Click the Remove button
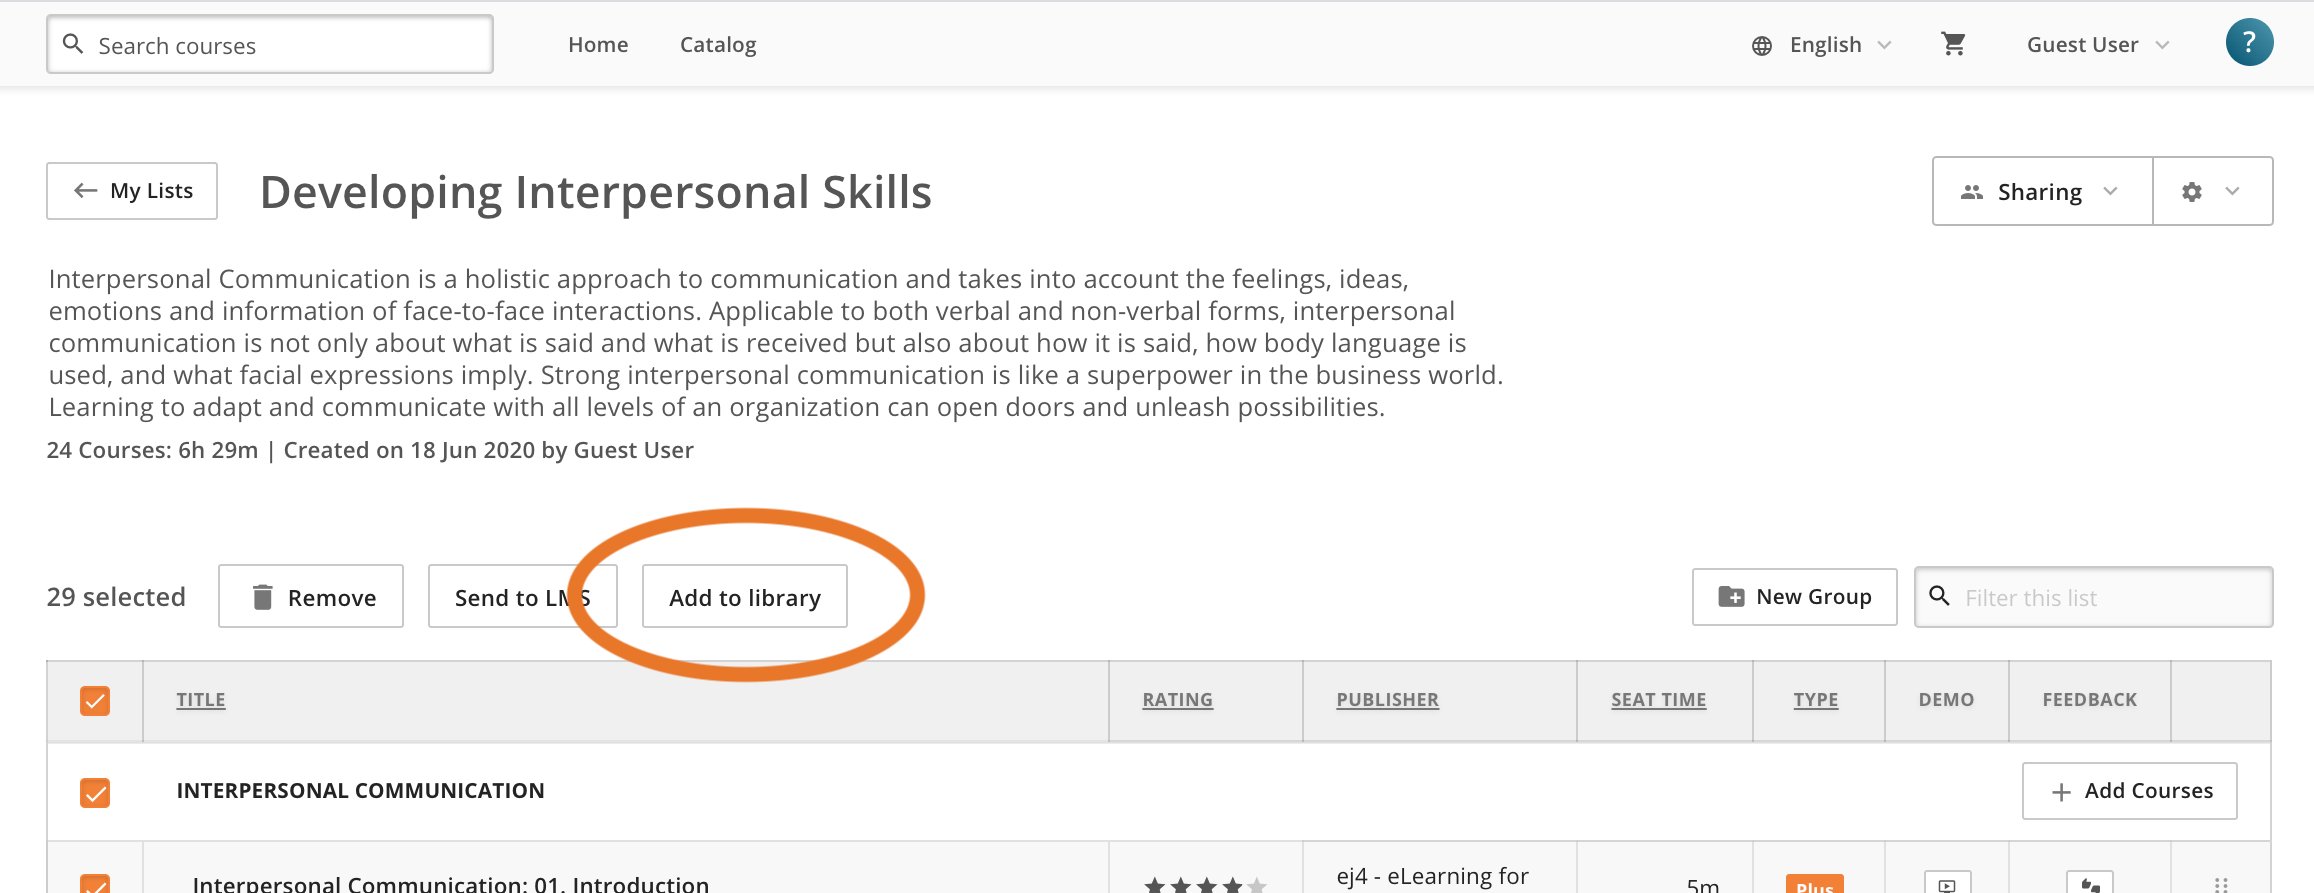The width and height of the screenshot is (2314, 893). point(311,597)
